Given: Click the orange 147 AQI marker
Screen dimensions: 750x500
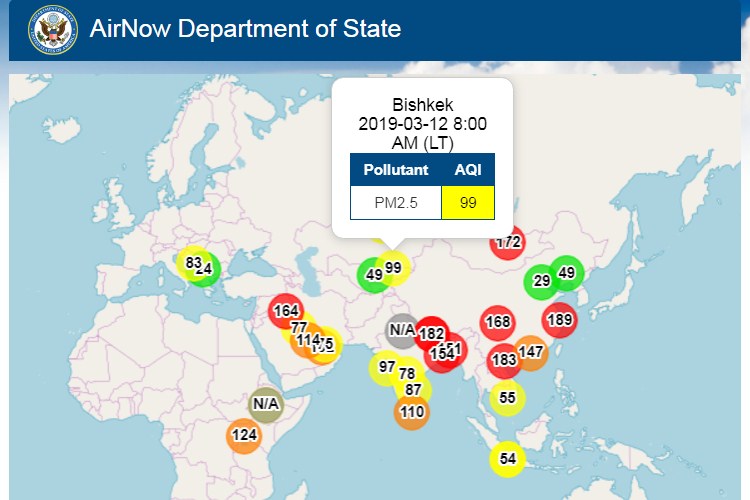Looking at the screenshot, I should 531,352.
